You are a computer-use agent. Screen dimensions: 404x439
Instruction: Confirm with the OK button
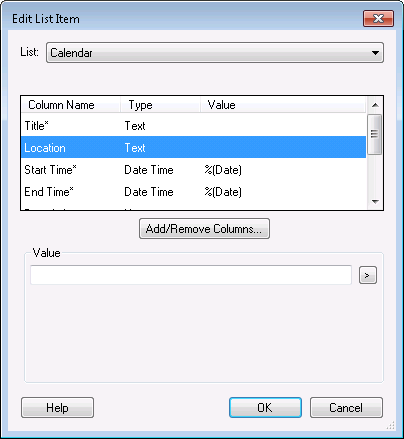tap(265, 407)
